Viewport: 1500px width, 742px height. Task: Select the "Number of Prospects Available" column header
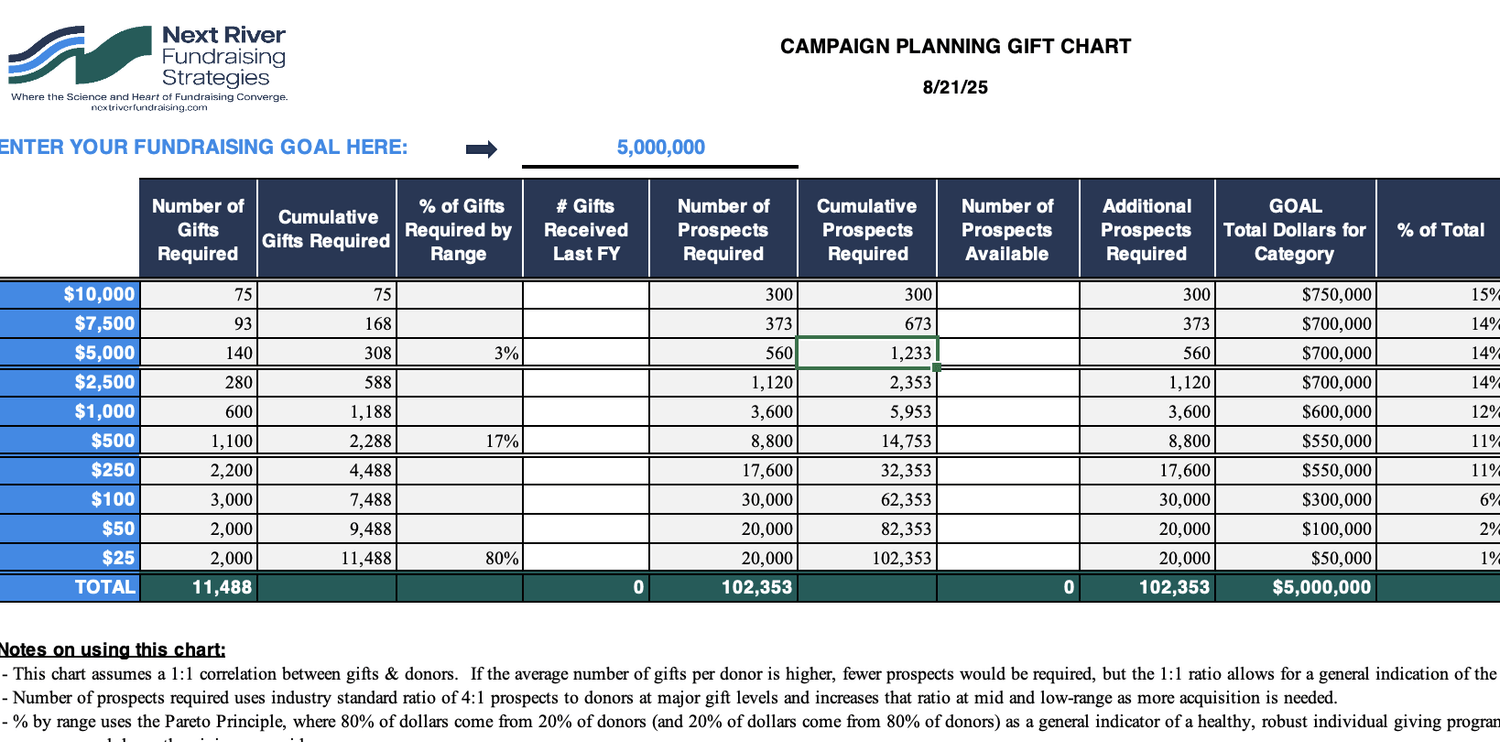[1007, 229]
